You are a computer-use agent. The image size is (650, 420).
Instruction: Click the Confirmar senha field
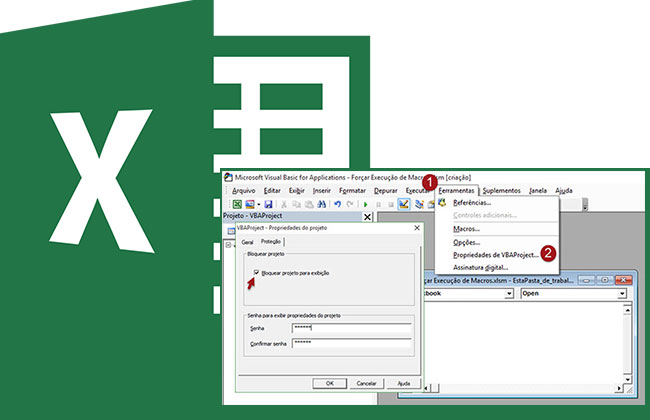tap(352, 343)
